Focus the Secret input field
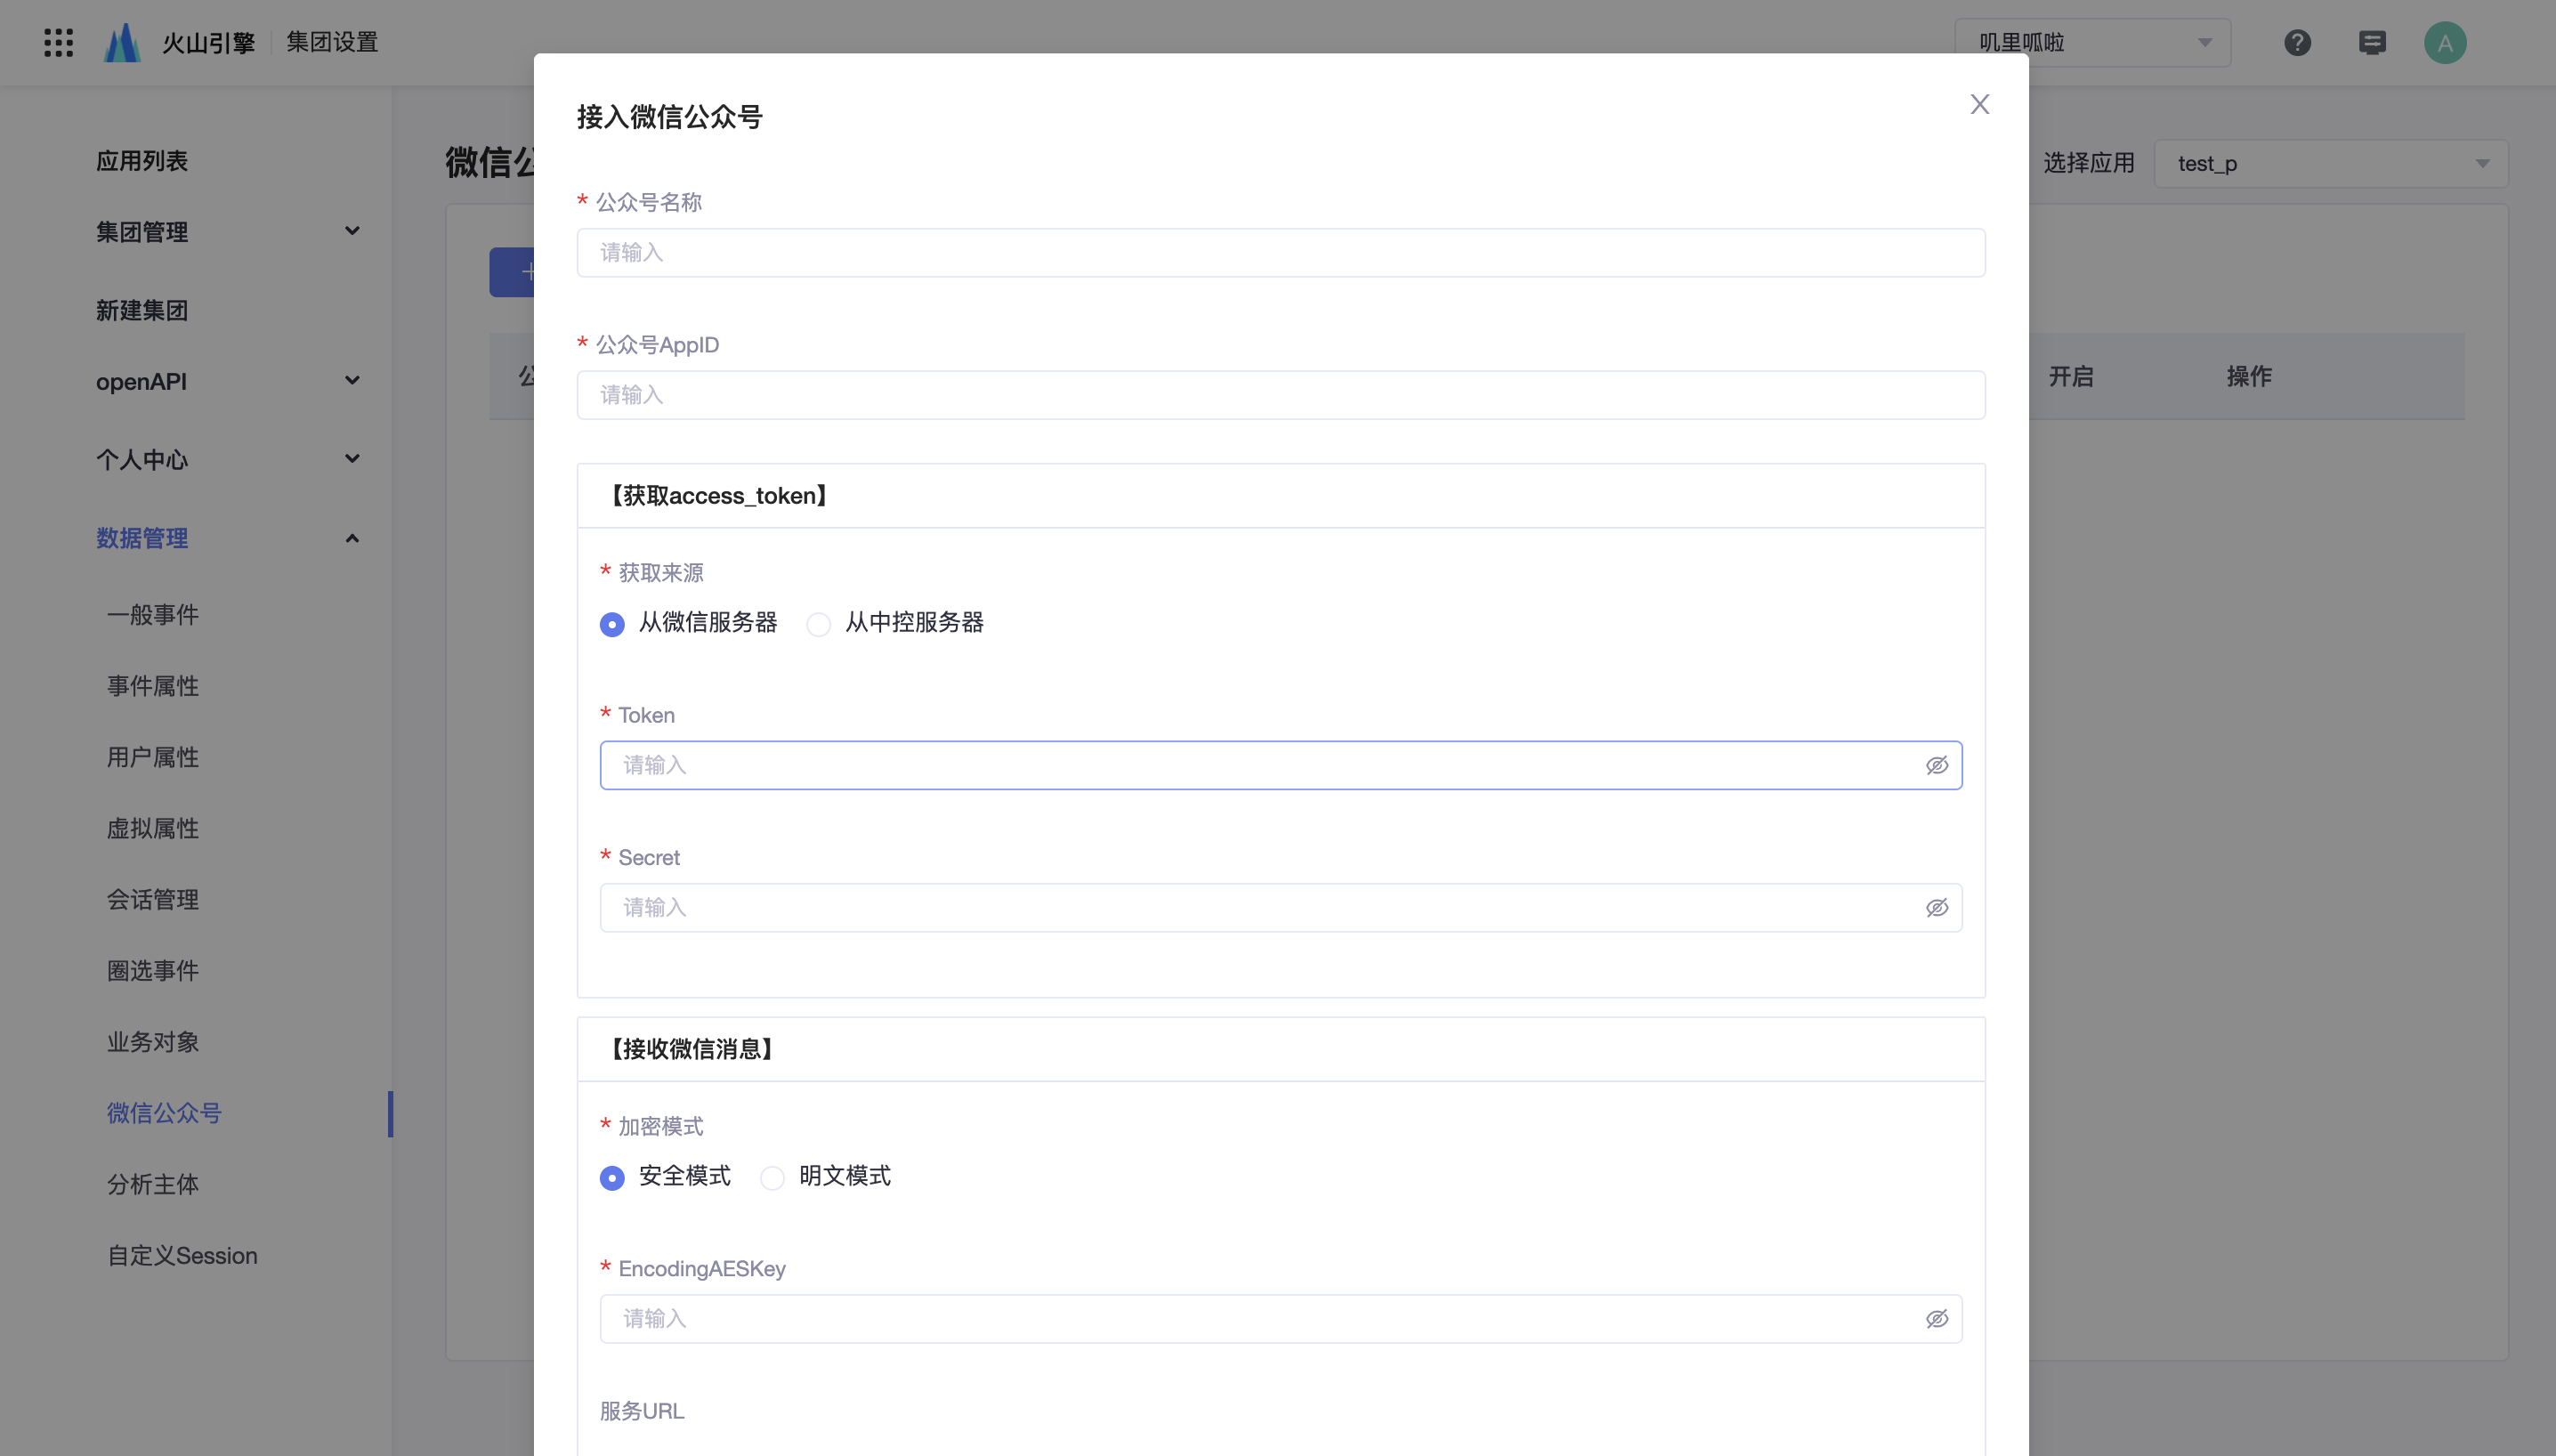This screenshot has width=2556, height=1456. point(1280,907)
